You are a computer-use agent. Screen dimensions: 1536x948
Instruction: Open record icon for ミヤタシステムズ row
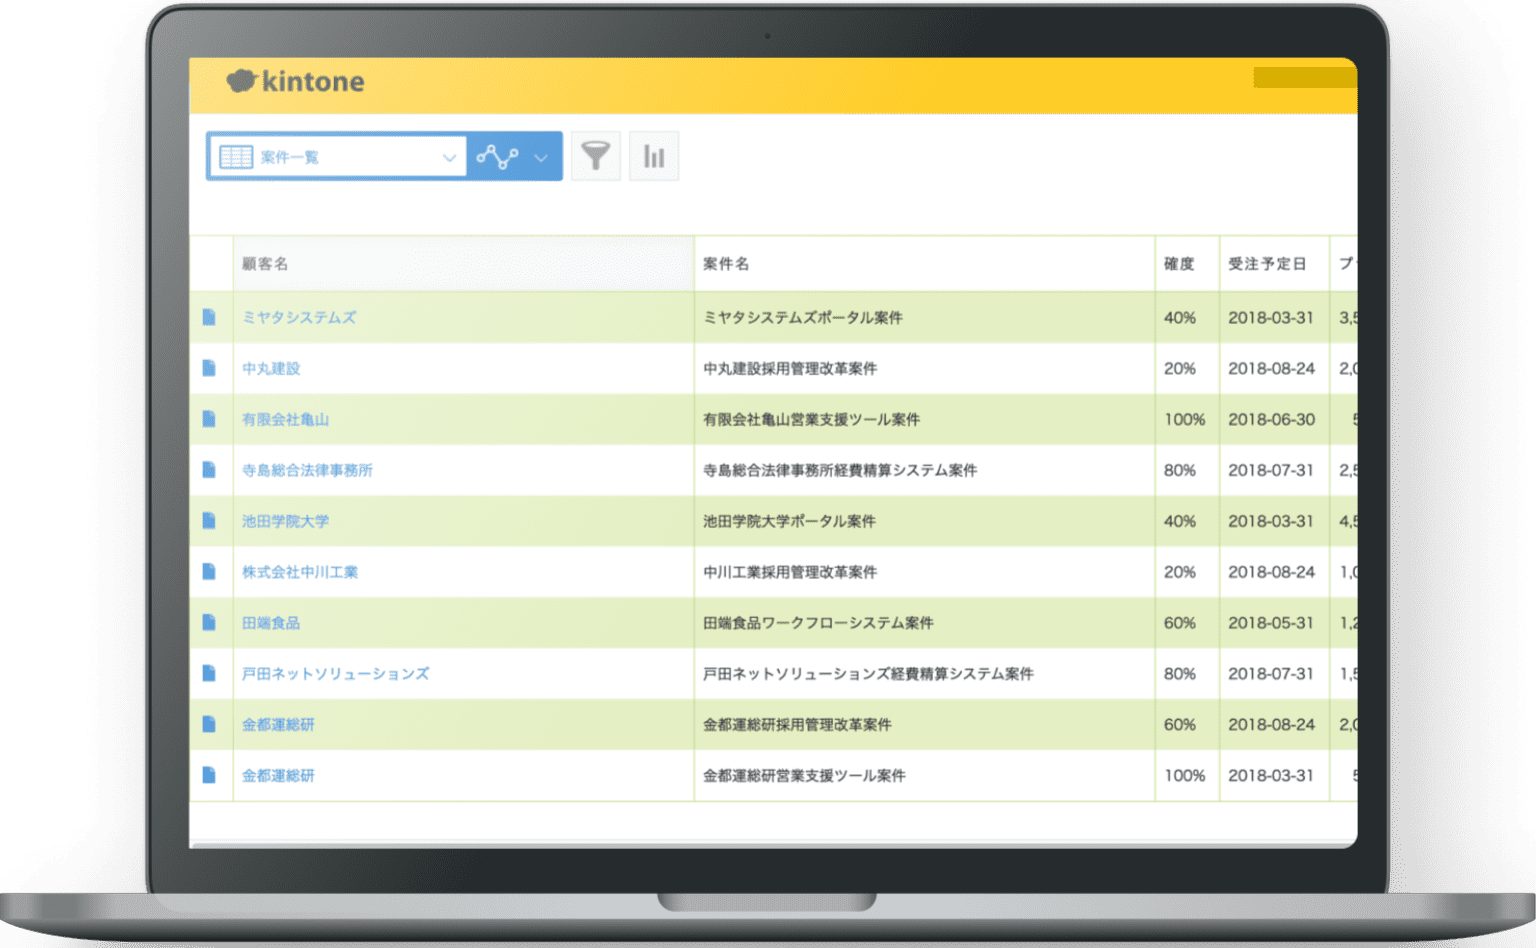[x=209, y=317]
